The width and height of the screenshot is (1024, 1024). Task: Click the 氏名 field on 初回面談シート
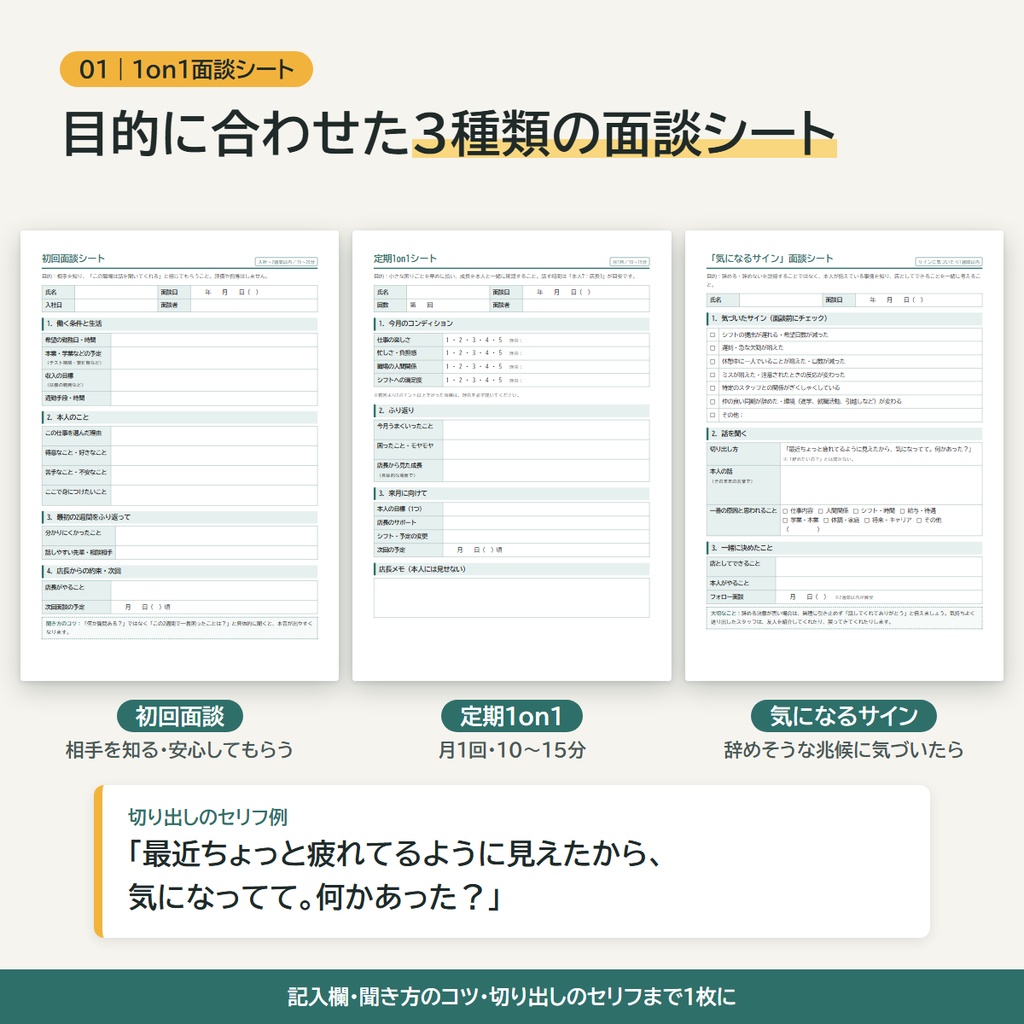(x=116, y=292)
